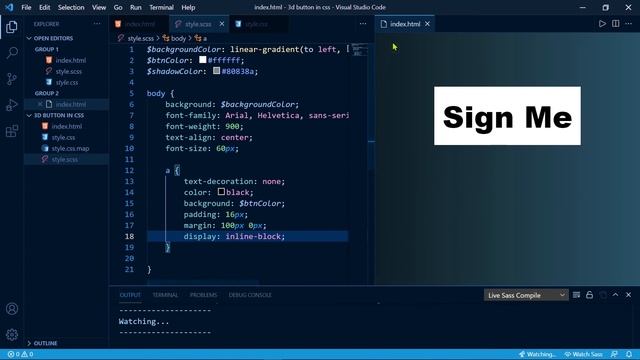640x360 pixels.
Task: Collapse the 3D BUTTON IN CSS folder
Action: click(67, 116)
